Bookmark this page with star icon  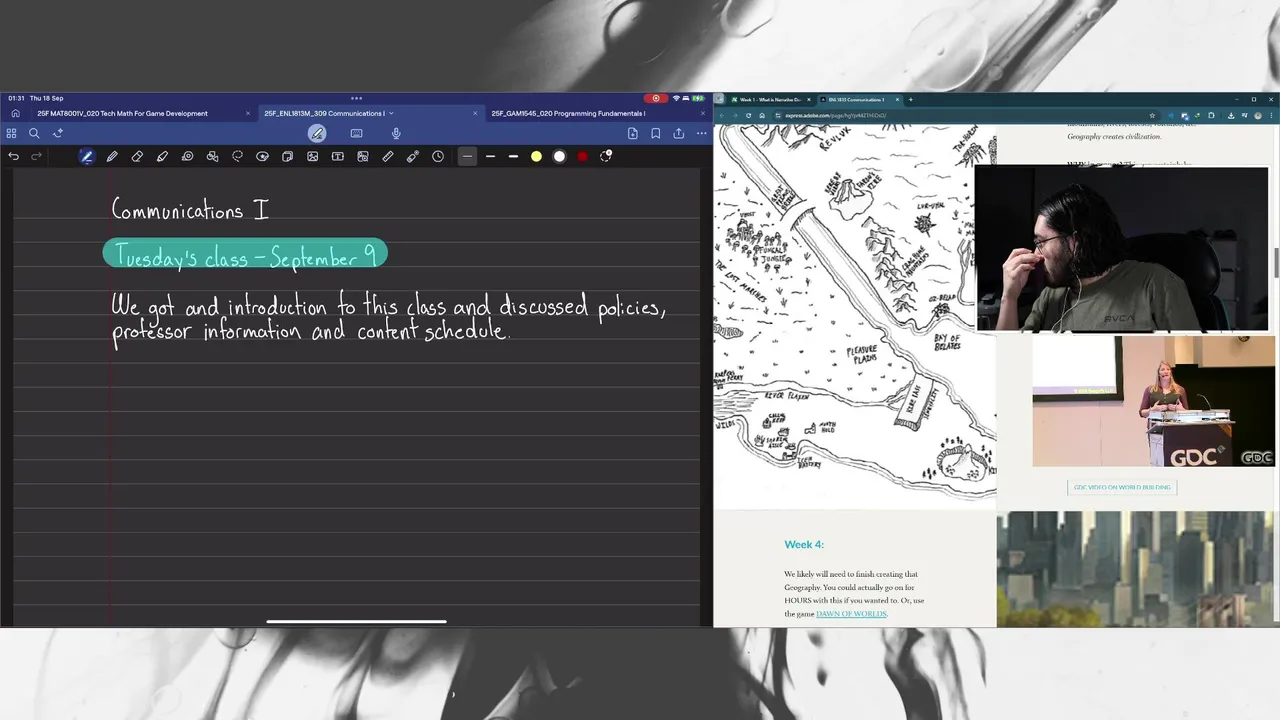click(x=1152, y=115)
